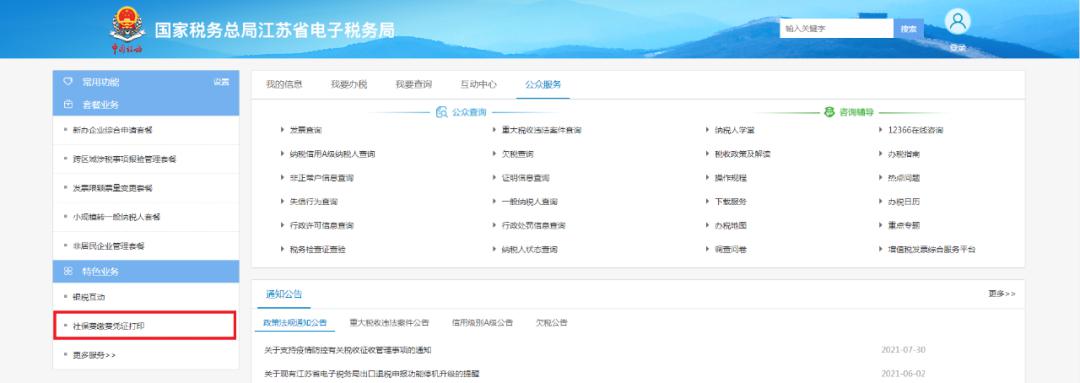This screenshot has width=1080, height=383.
Task: Click the site title 国家税务总局江苏省电子税务局
Action: (x=274, y=31)
